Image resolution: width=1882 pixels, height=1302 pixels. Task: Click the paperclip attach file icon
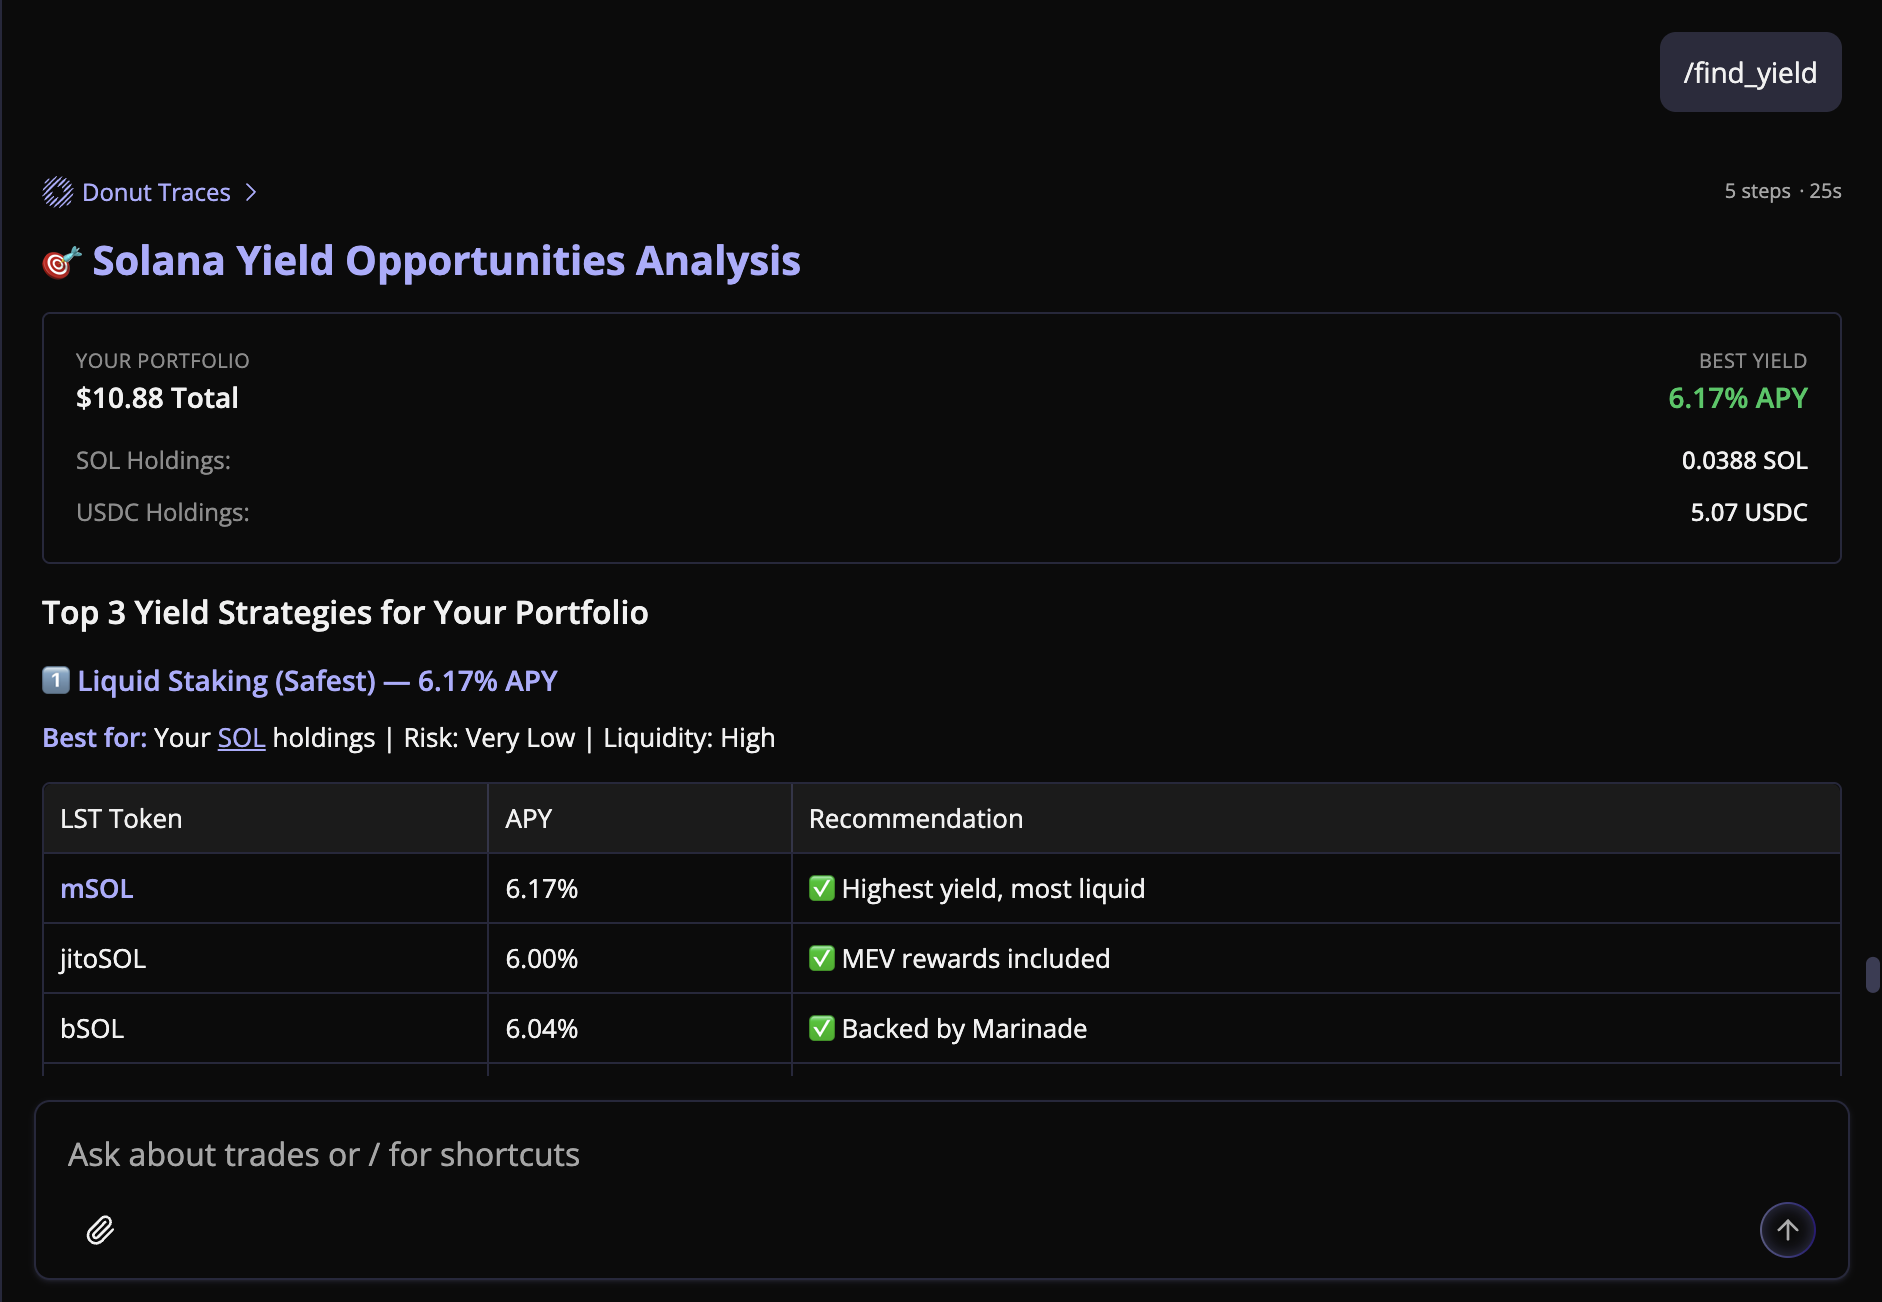(100, 1229)
